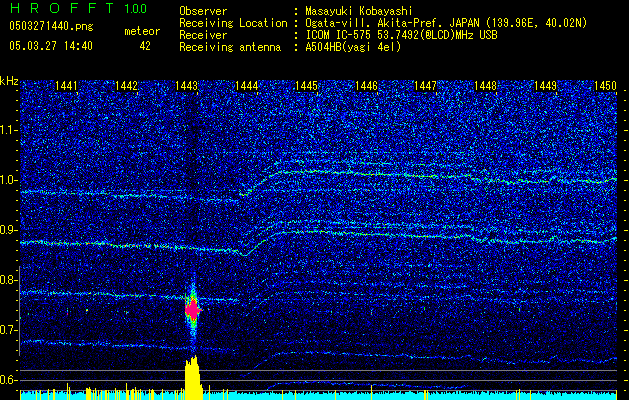Select the Ogata-vill. Akita-Pref. JAPAN location text
Image resolution: width=629 pixels, height=400 pixels.
[x=446, y=23]
